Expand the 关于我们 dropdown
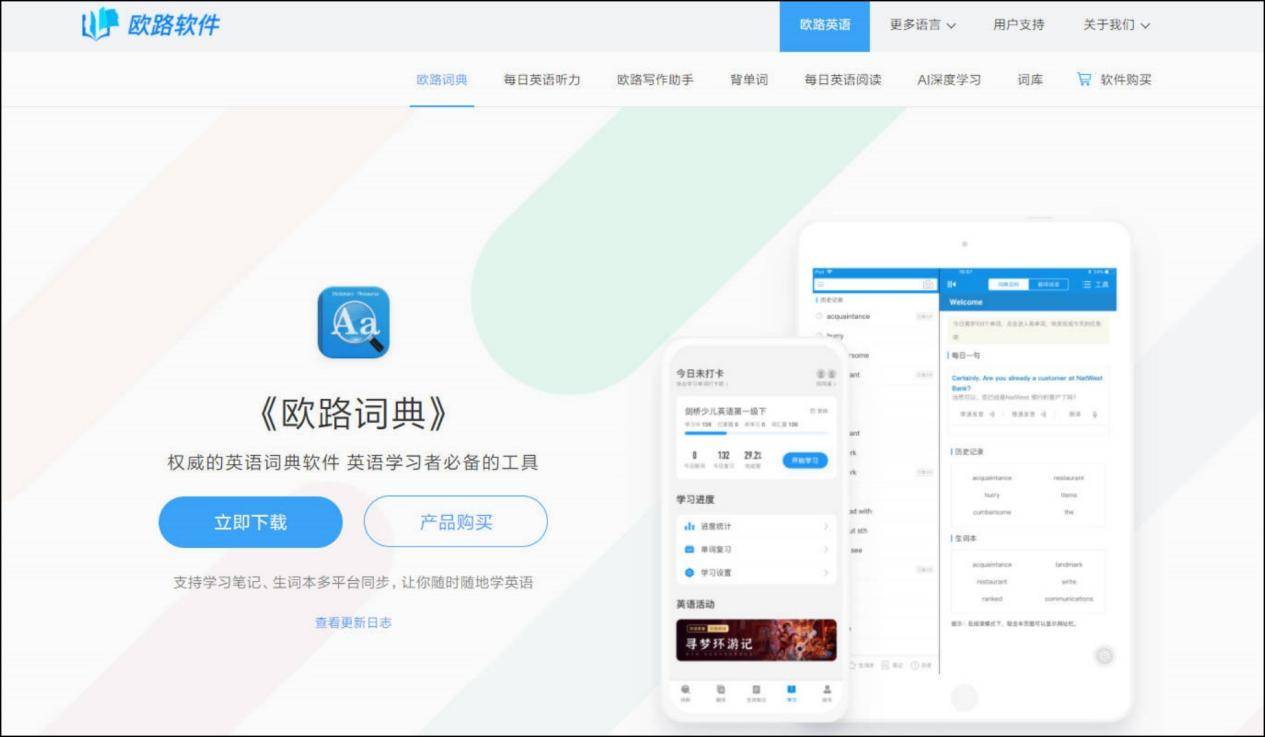Viewport: 1265px width, 737px height. (1116, 25)
